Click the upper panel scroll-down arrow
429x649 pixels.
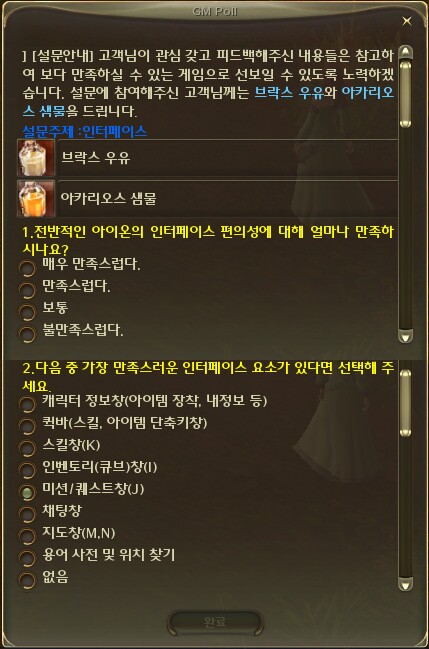pos(405,336)
